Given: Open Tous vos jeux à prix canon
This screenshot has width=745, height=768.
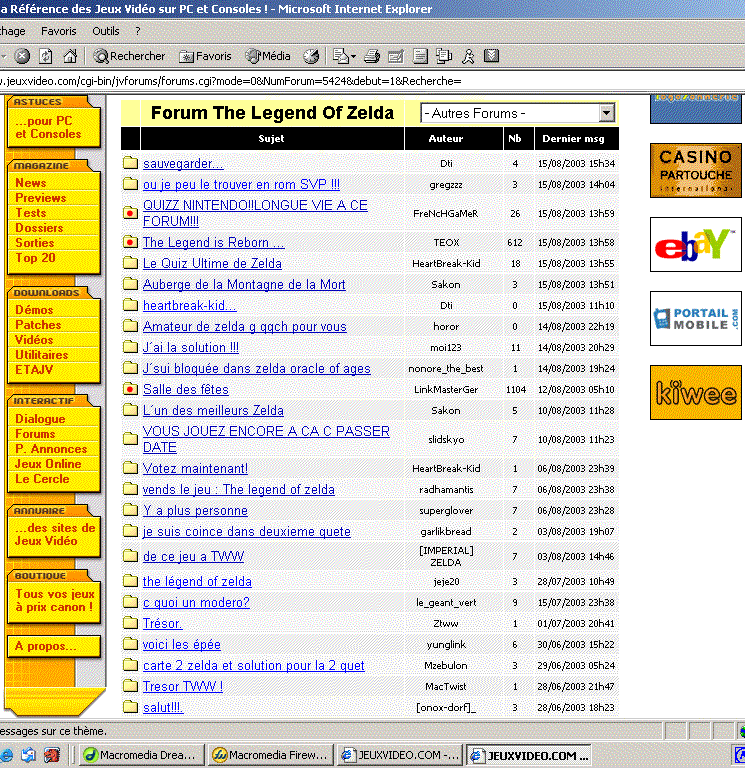Looking at the screenshot, I should click(x=54, y=600).
